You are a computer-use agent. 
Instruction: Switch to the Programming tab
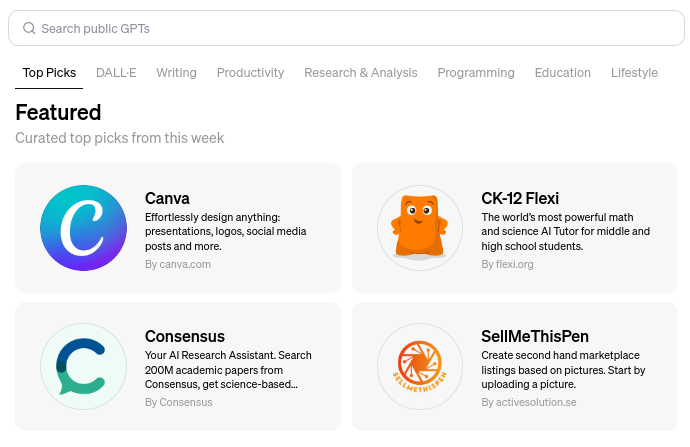coord(476,73)
